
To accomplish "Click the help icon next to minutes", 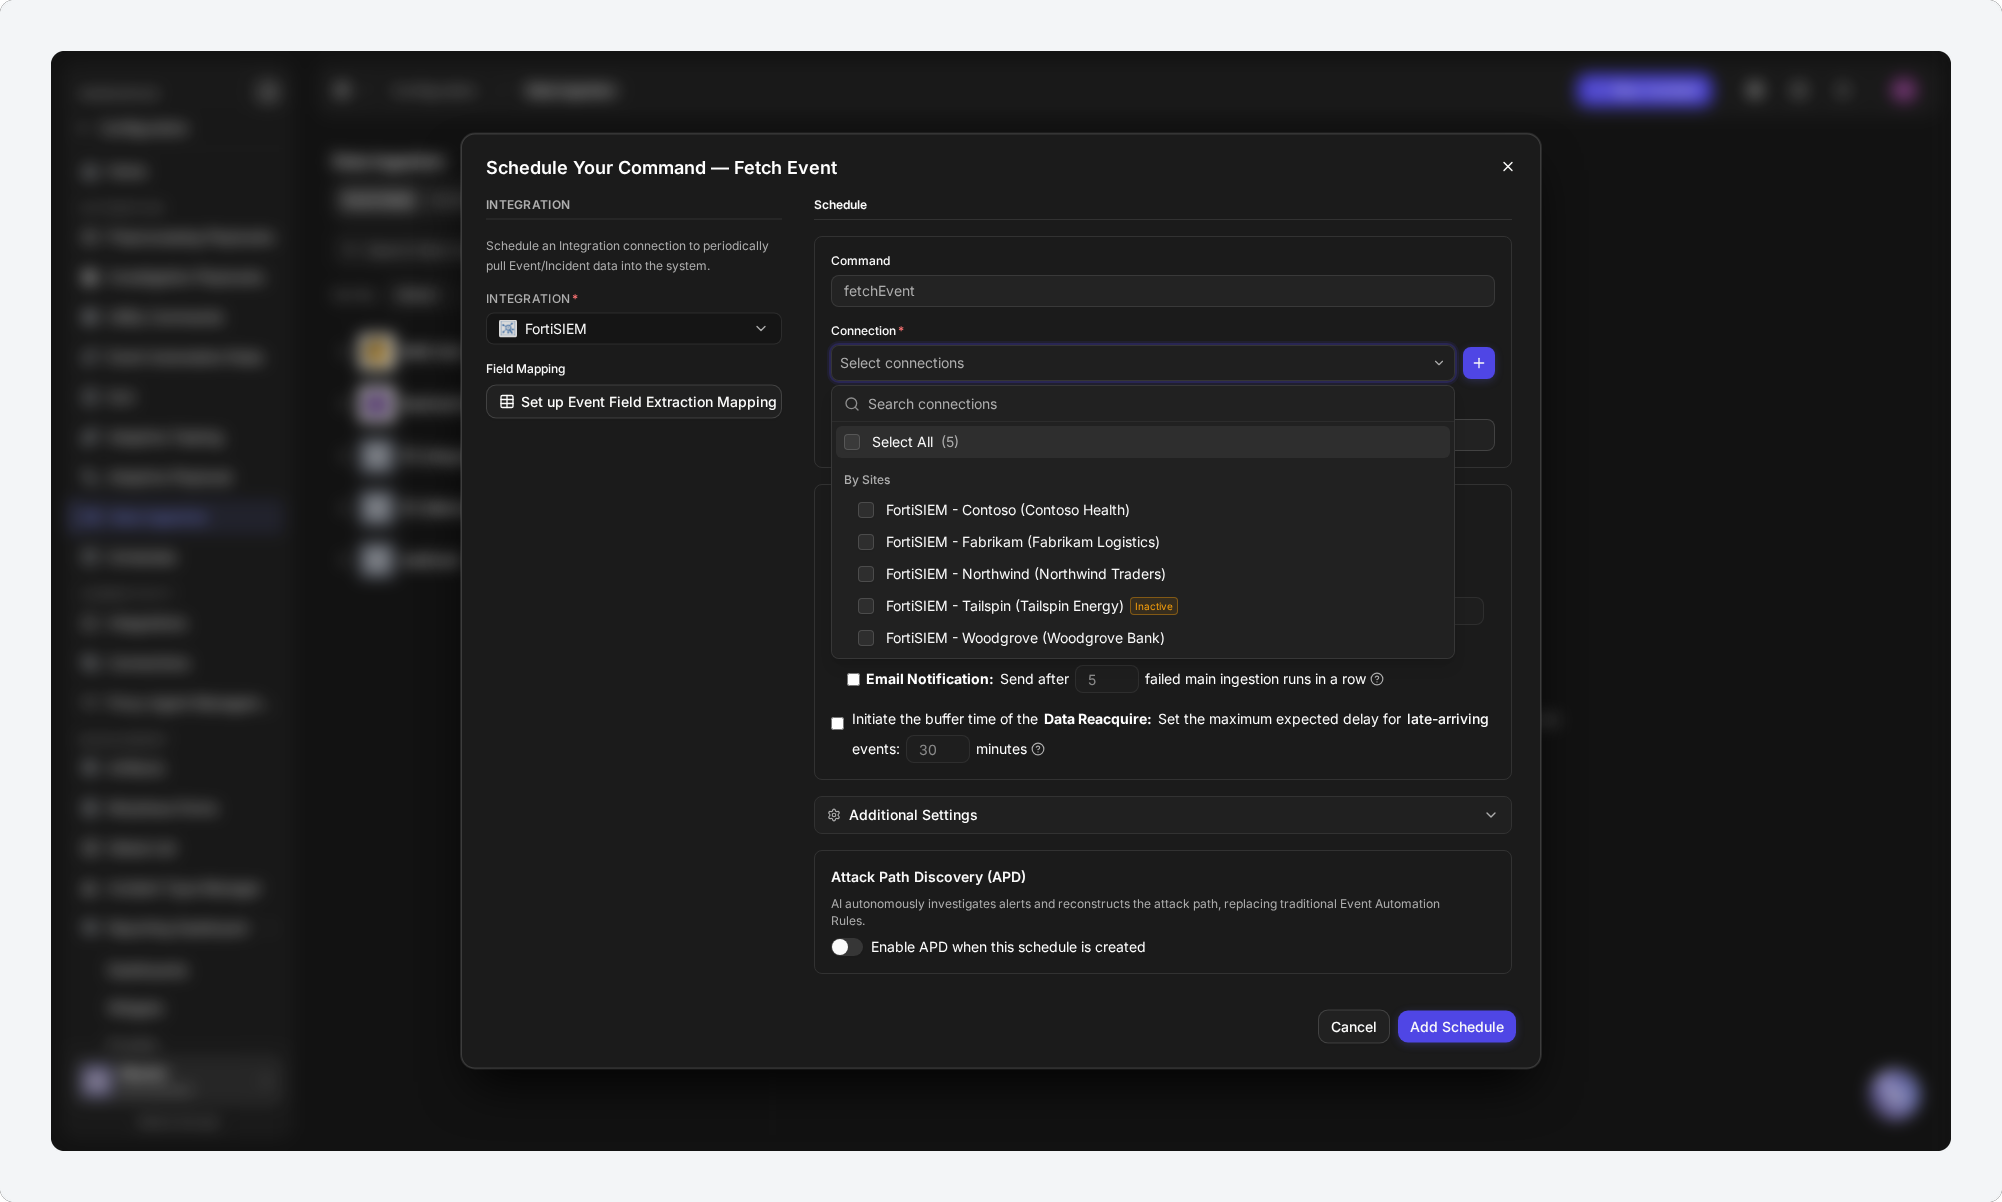I will 1038,749.
